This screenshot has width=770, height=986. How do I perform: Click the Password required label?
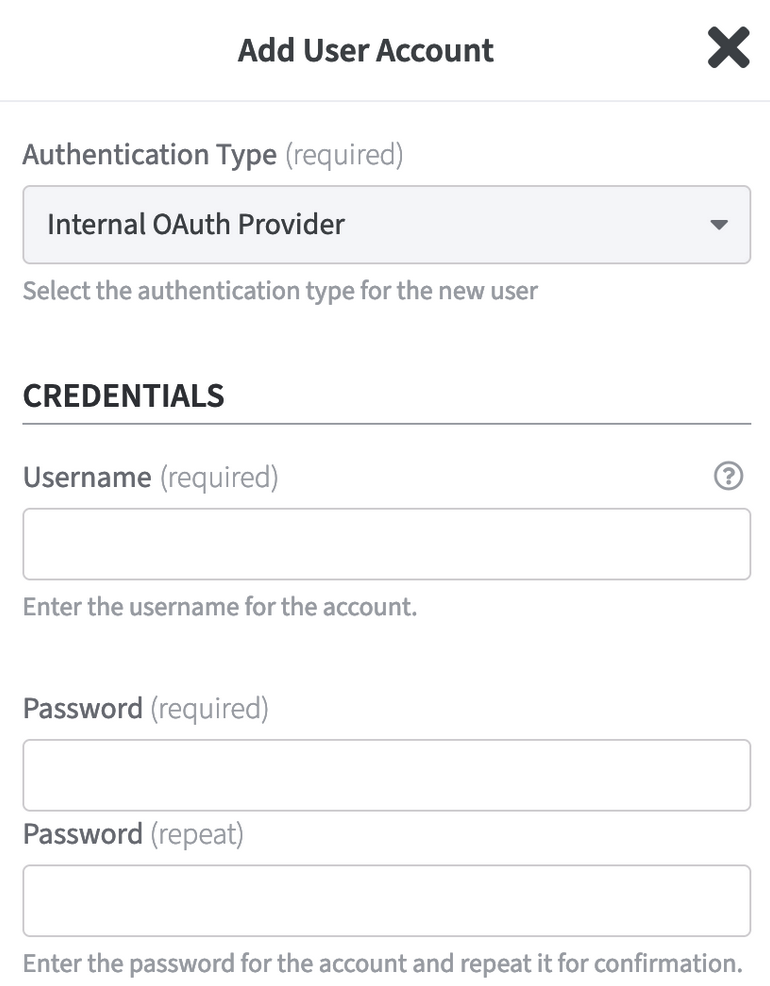pos(83,709)
